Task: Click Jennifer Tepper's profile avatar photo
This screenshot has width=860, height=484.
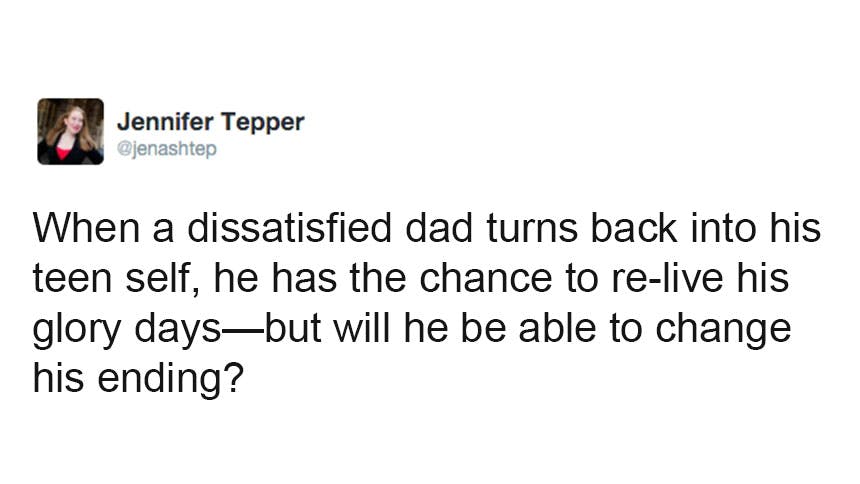Action: (70, 131)
